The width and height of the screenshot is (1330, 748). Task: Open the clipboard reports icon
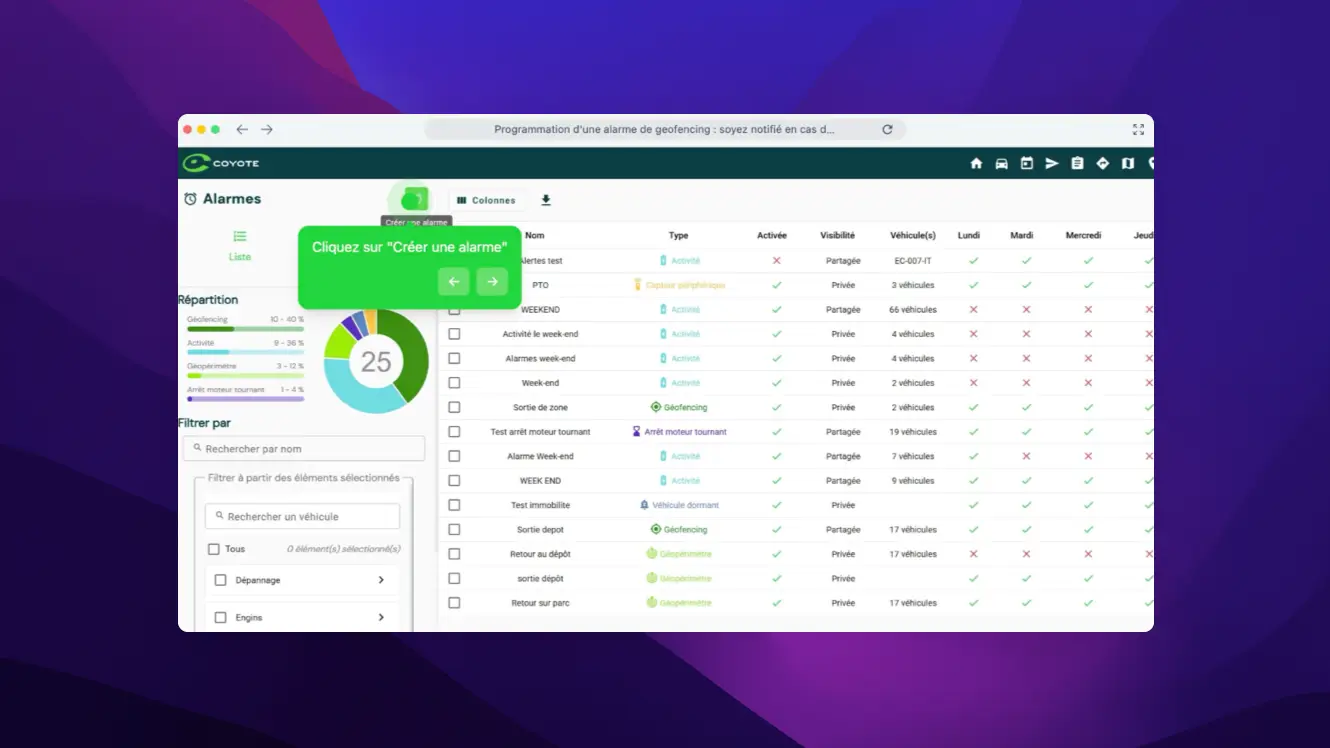(x=1077, y=164)
